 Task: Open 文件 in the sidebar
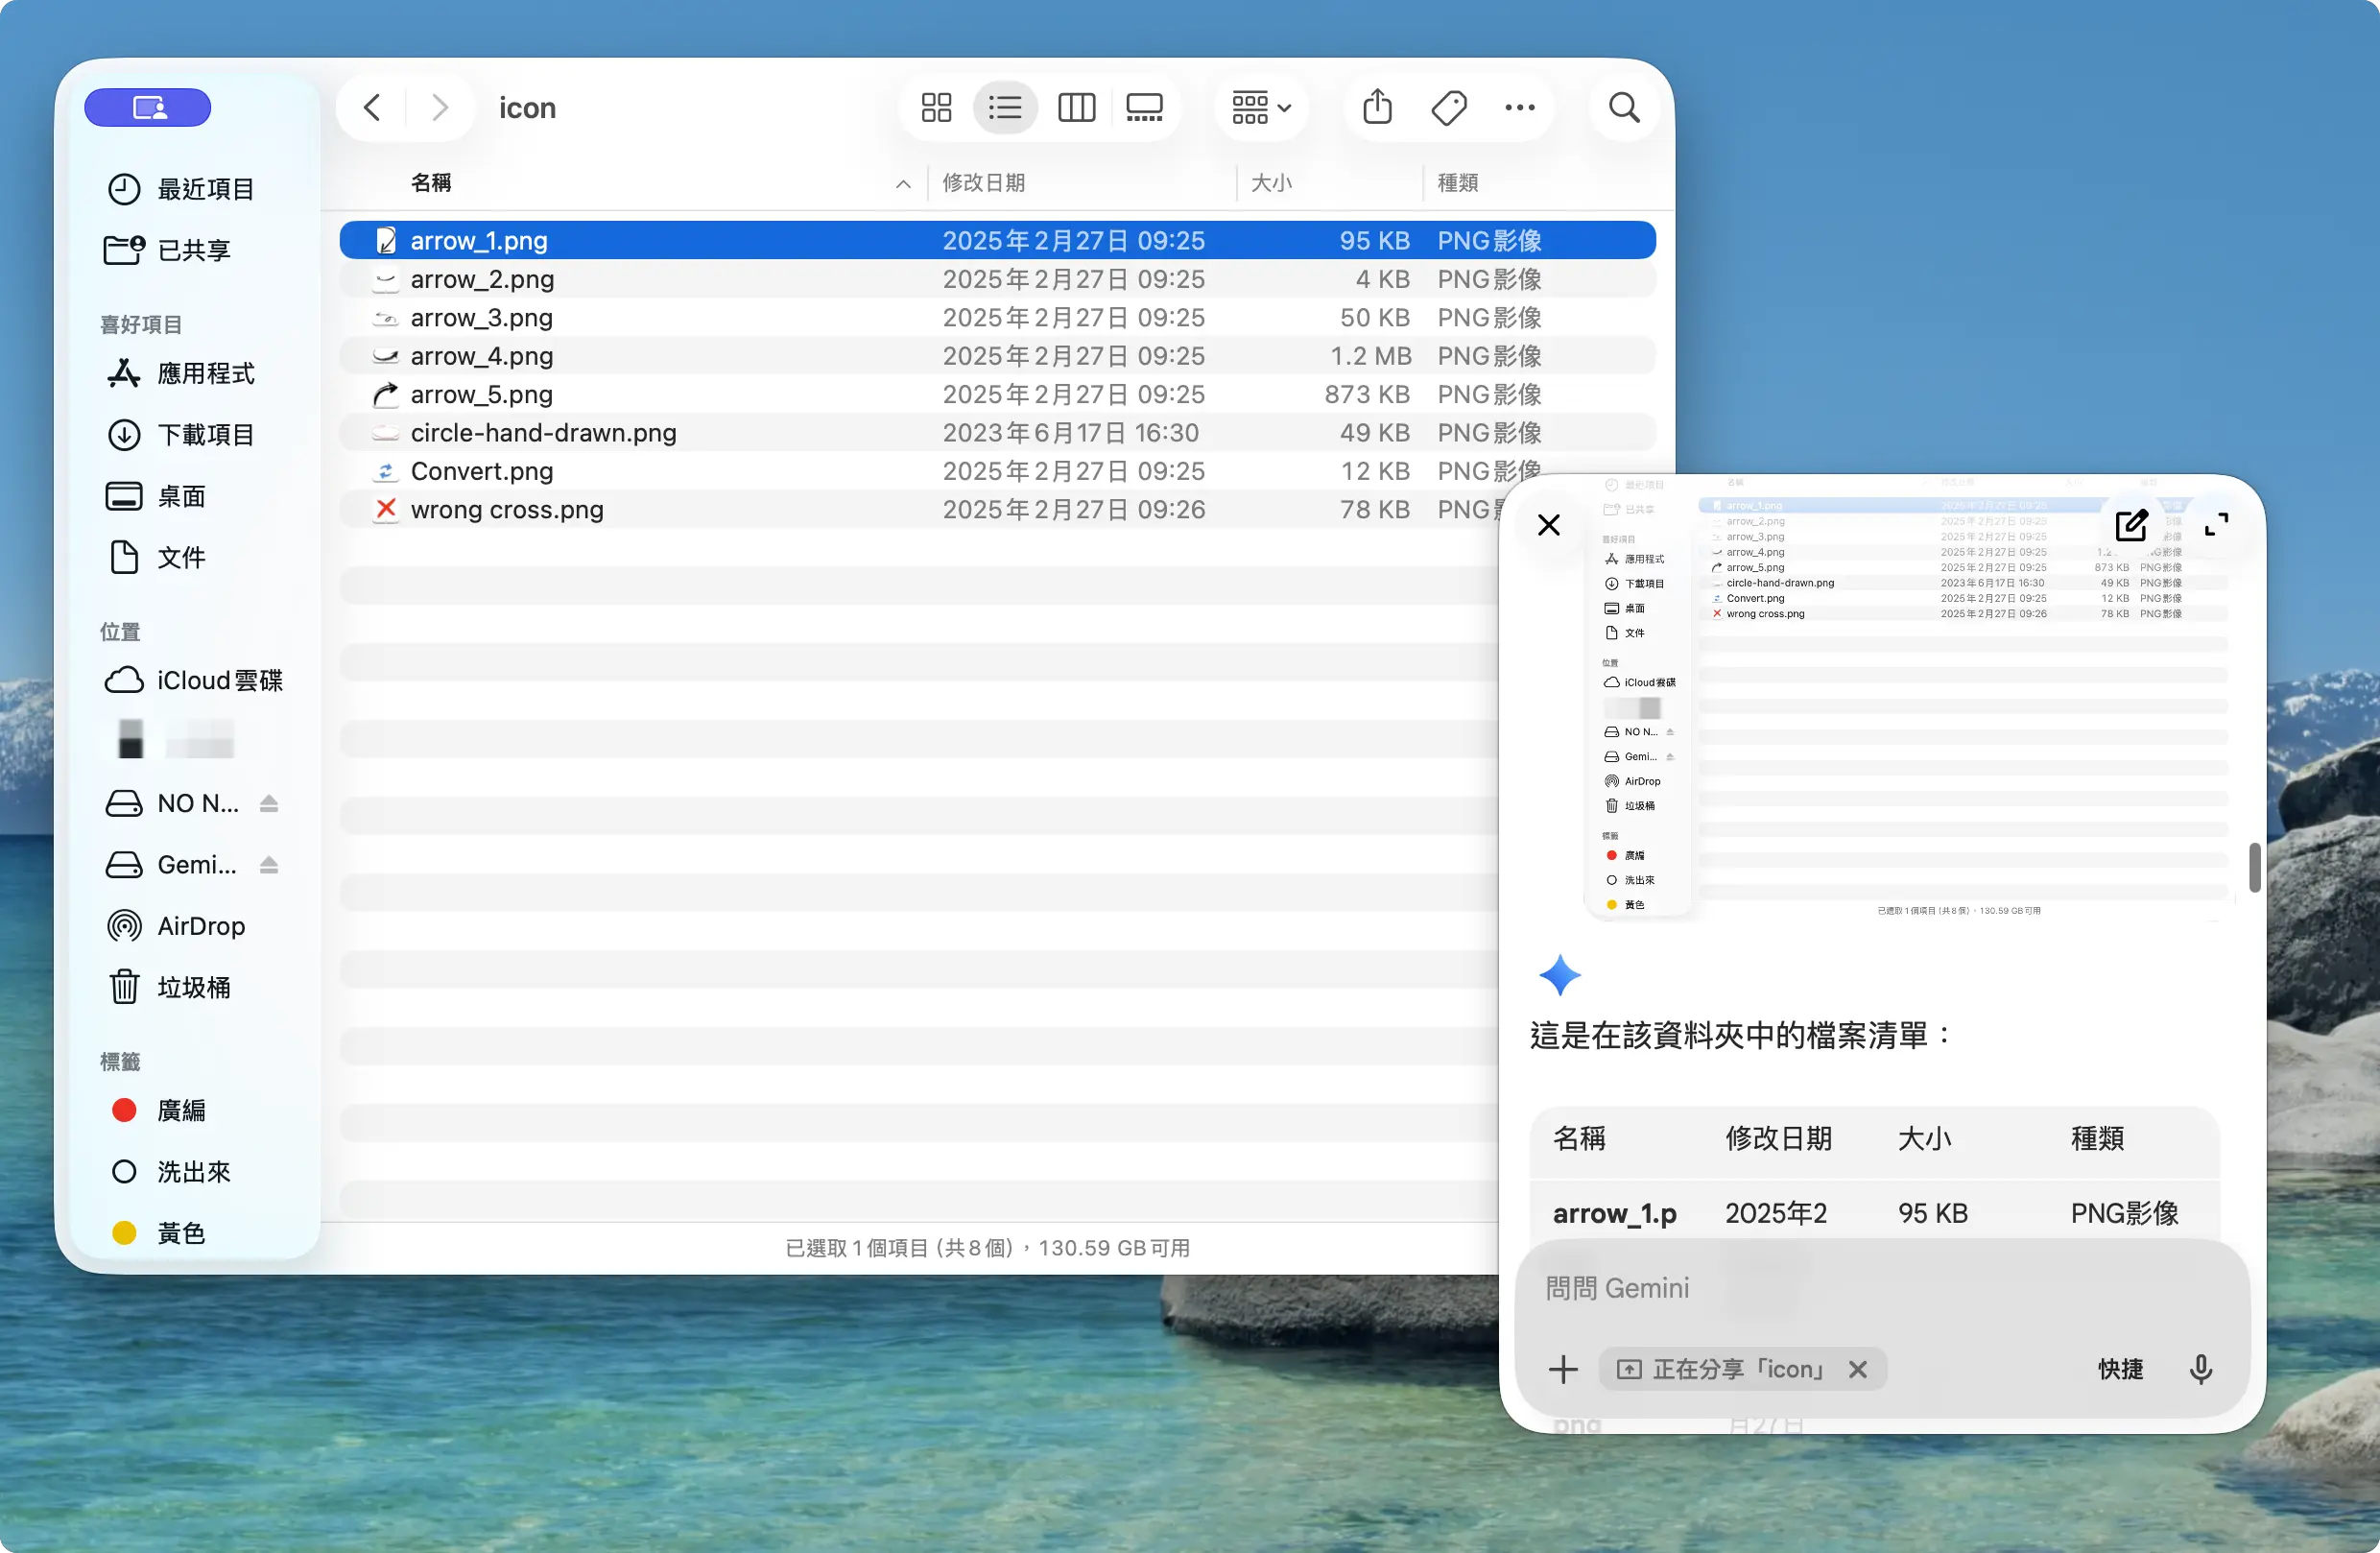157,557
